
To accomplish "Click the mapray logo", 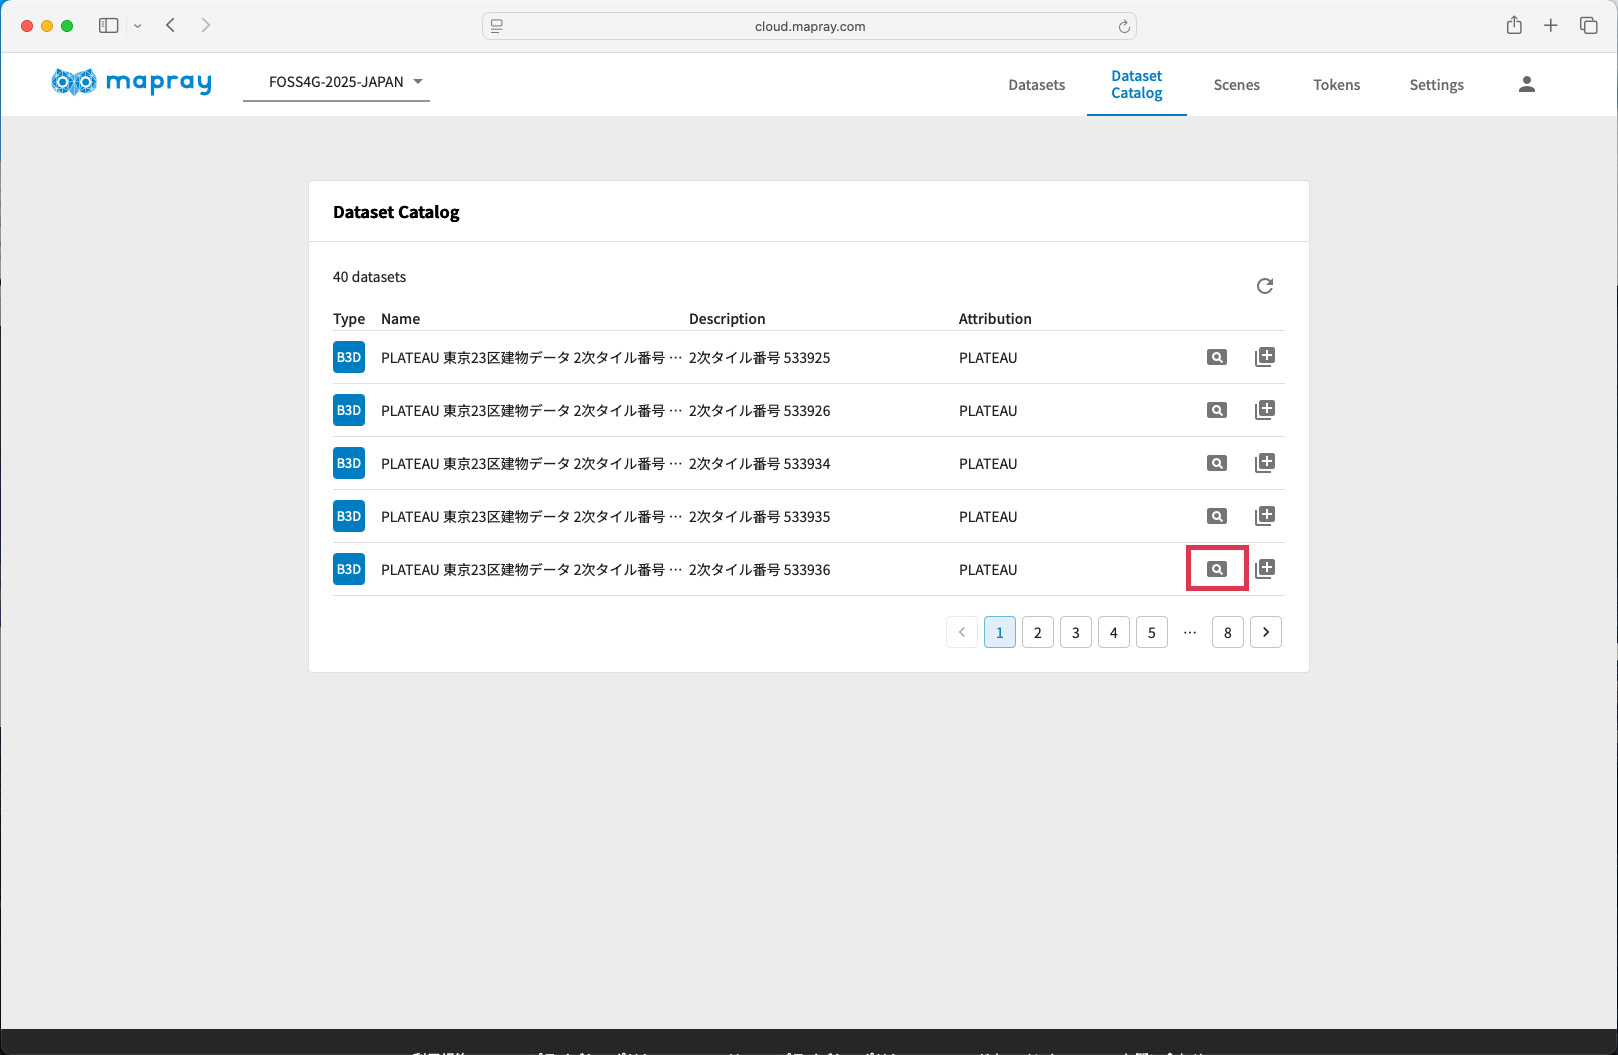I will (x=131, y=82).
